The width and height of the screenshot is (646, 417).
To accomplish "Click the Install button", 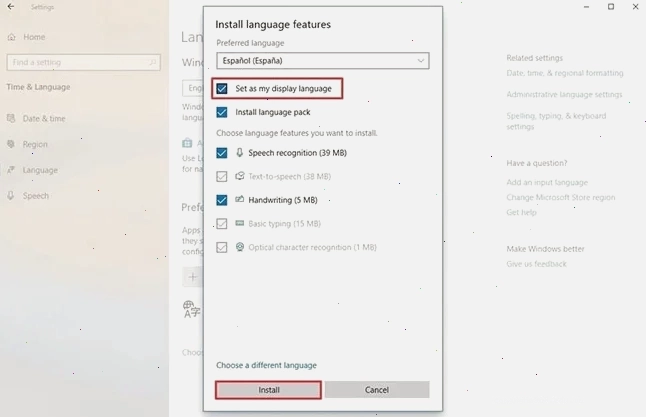I will point(268,390).
